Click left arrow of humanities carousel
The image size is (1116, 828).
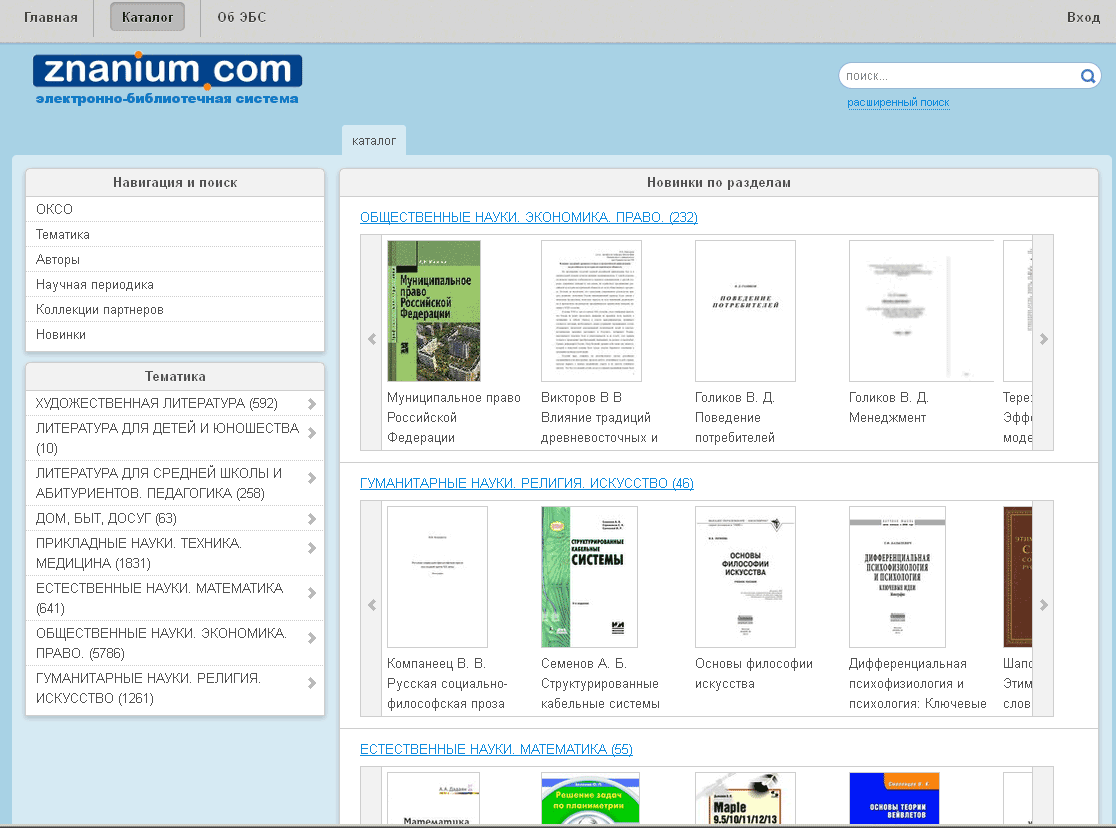point(372,605)
